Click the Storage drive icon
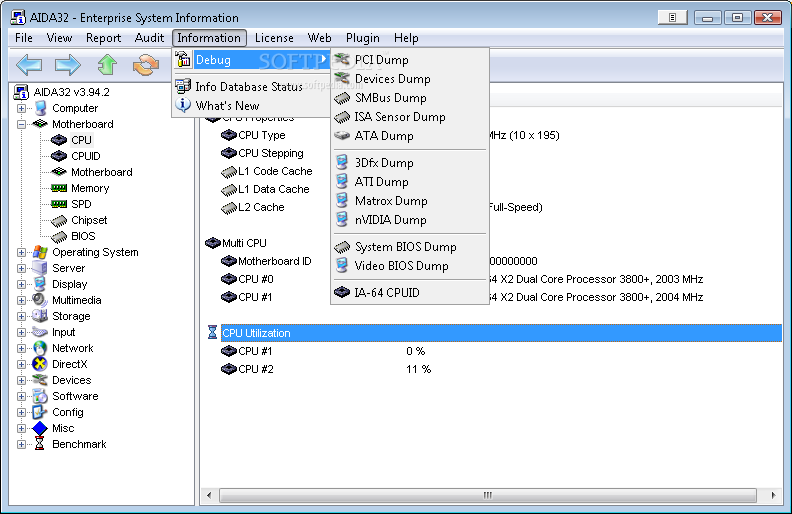The height and width of the screenshot is (514, 792). coord(40,316)
